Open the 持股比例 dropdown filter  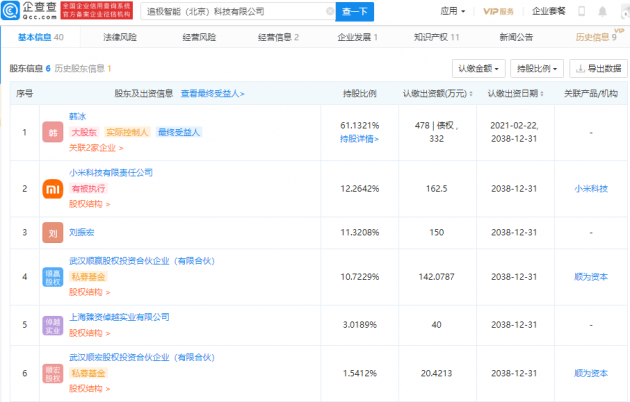[x=537, y=69]
